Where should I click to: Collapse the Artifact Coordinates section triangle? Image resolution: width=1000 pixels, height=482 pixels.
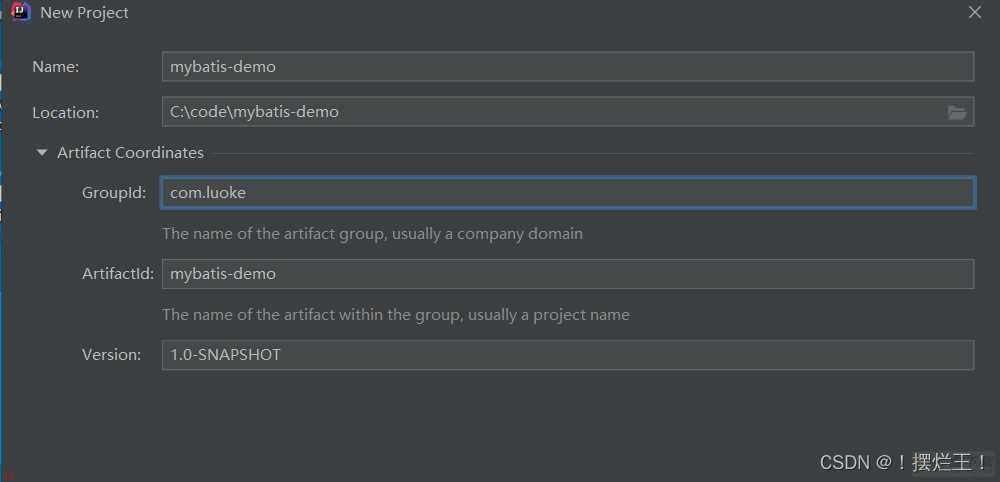pos(42,153)
